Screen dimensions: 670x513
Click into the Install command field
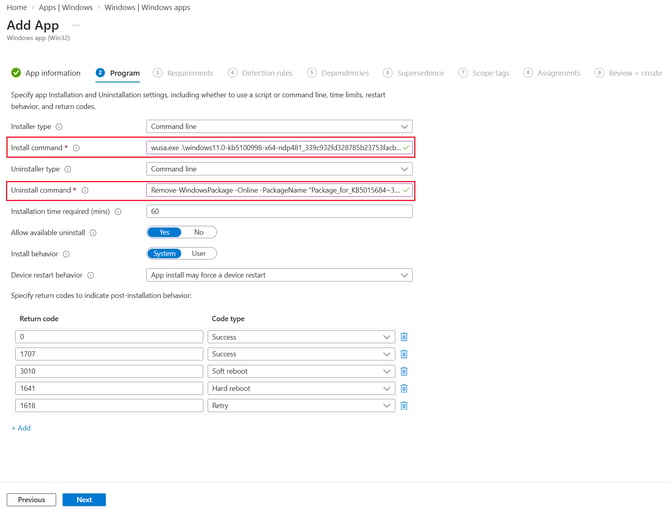point(279,148)
